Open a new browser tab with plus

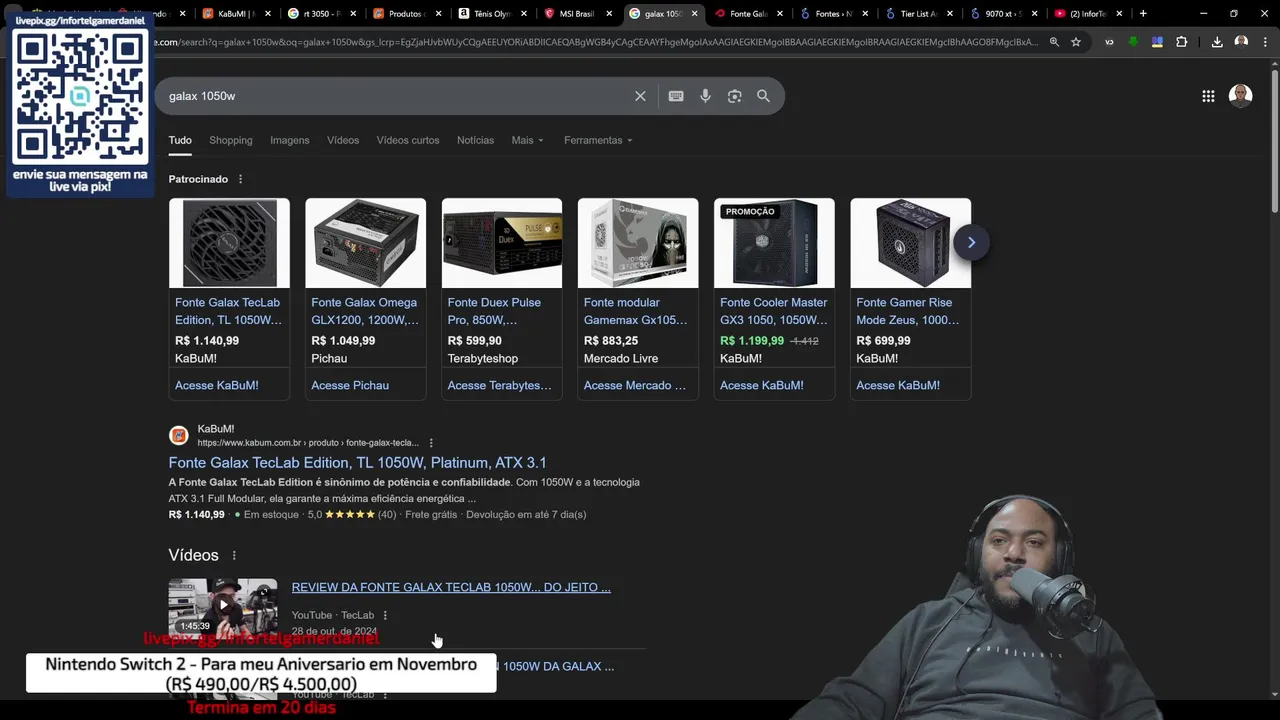point(1143,14)
